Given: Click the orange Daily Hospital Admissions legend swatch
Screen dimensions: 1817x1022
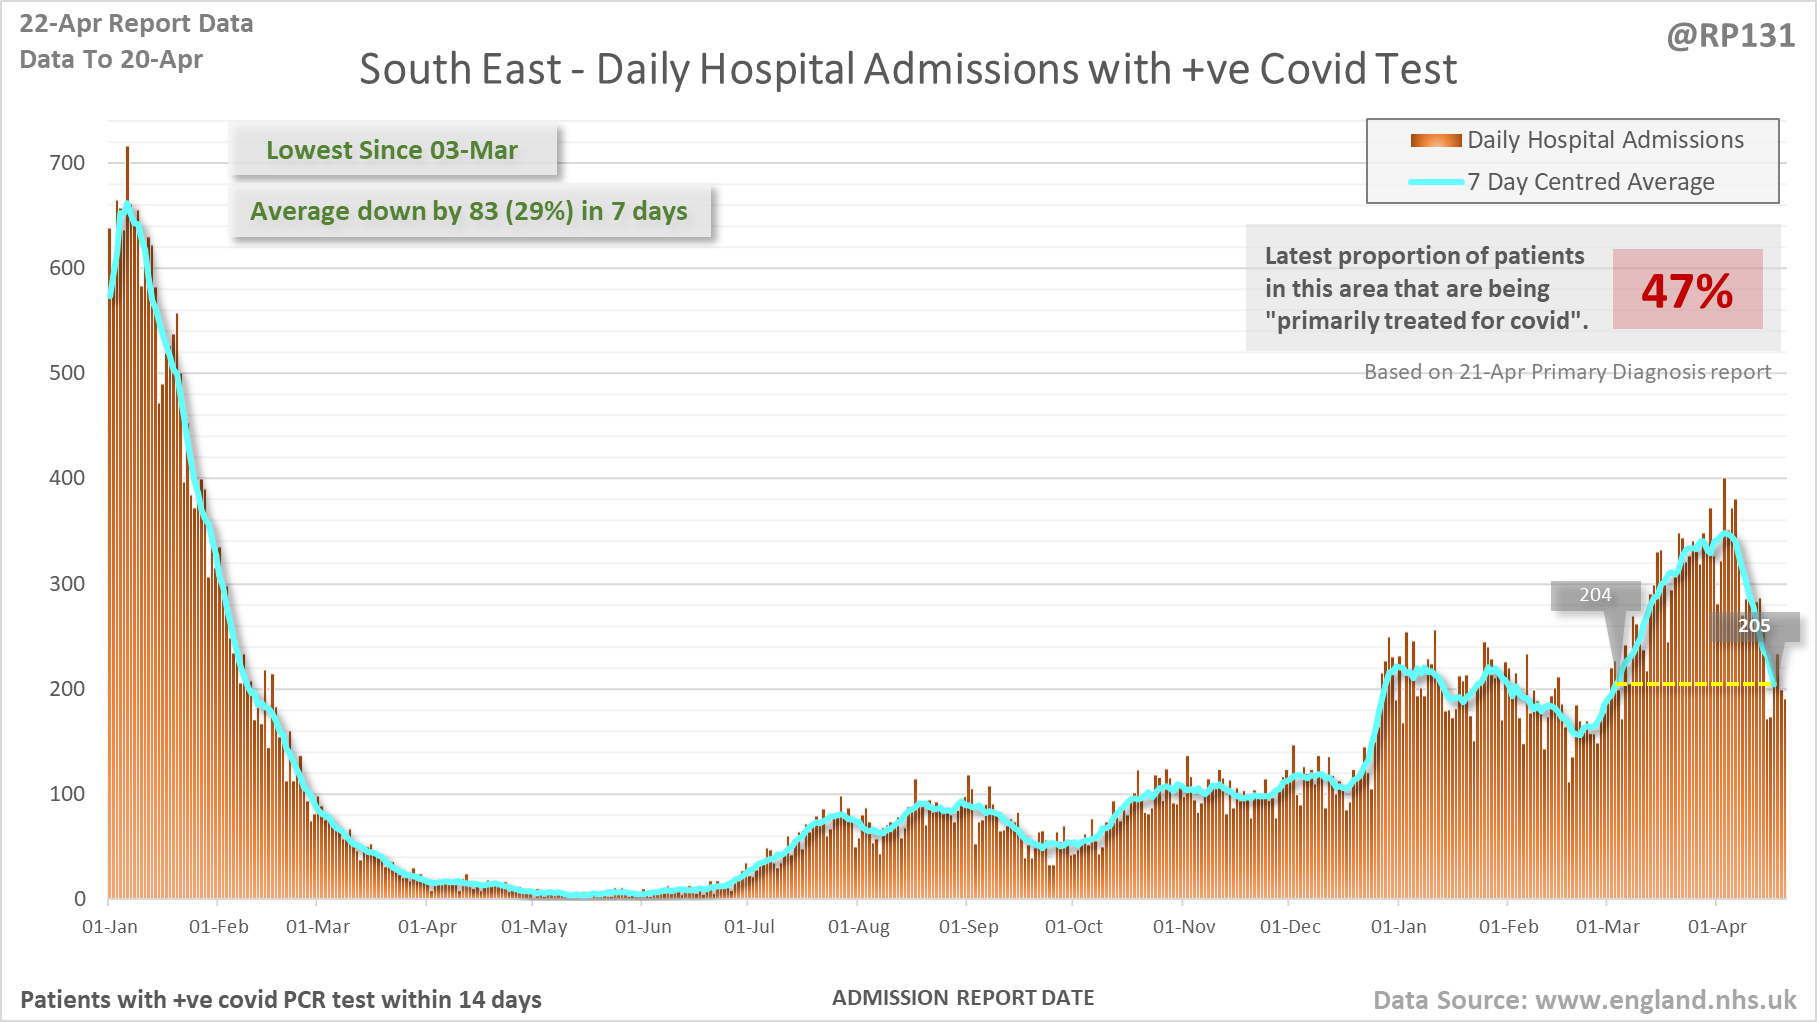Looking at the screenshot, I should 1435,141.
